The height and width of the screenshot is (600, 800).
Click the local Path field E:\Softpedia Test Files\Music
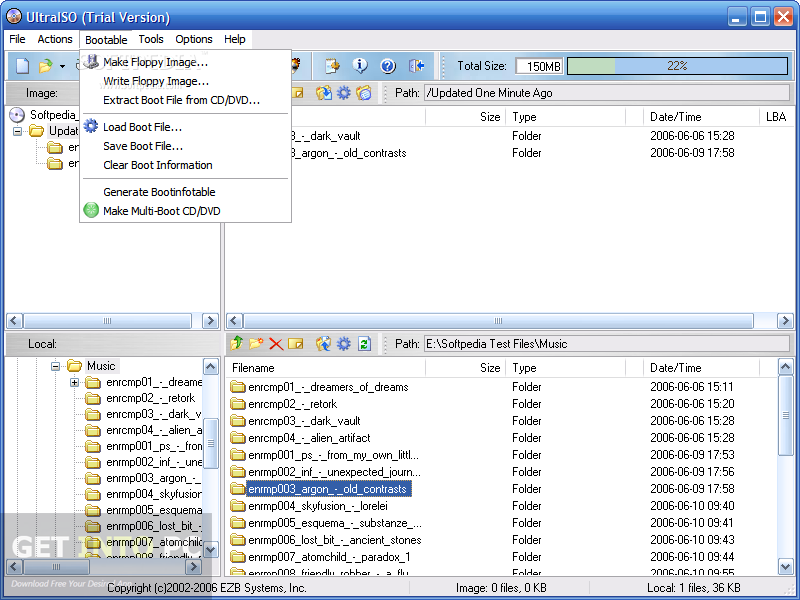click(607, 344)
